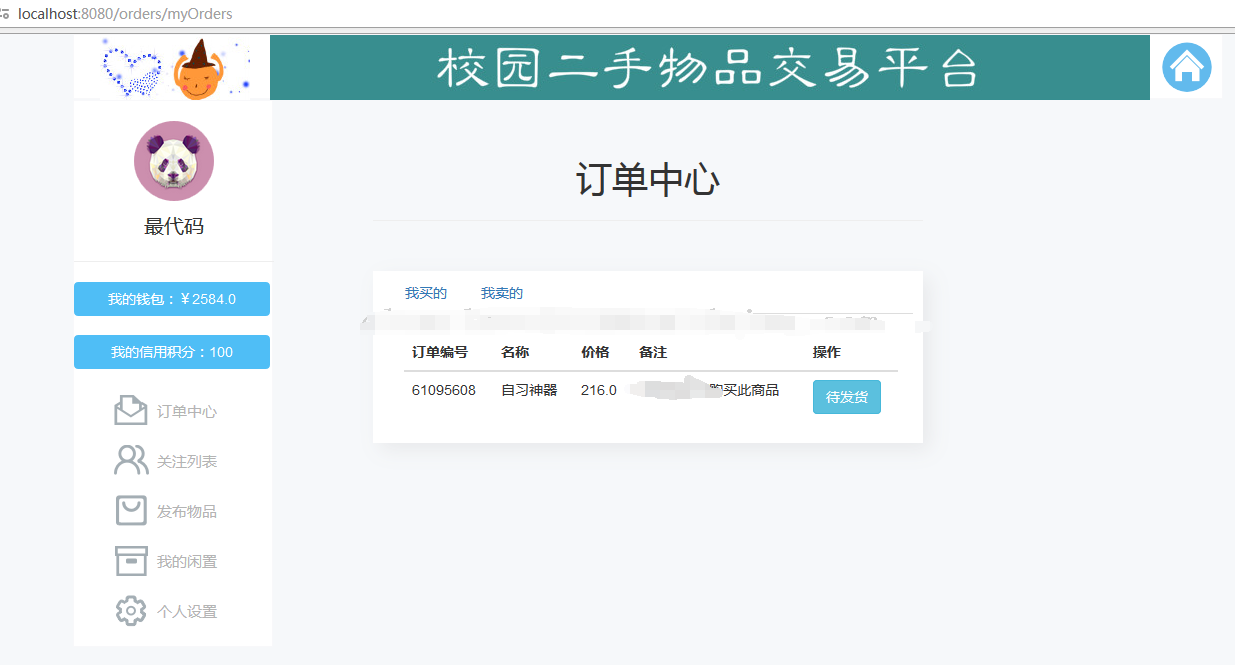Viewport: 1235px width, 665px height.
Task: Click the 价格 column header
Action: point(595,352)
